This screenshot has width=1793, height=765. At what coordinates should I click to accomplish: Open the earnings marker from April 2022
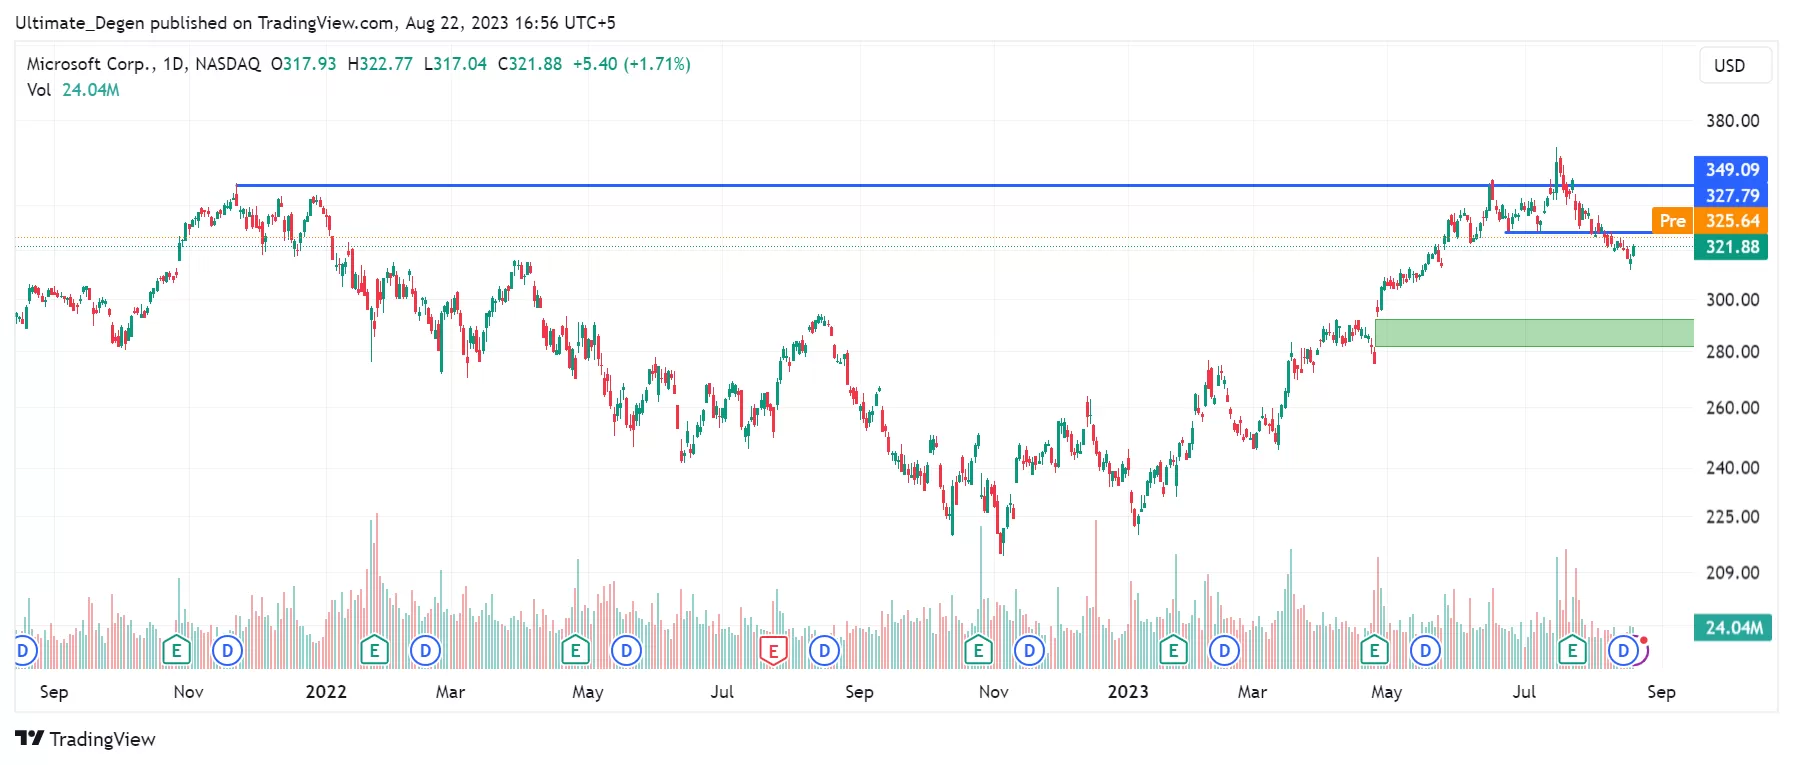point(575,651)
